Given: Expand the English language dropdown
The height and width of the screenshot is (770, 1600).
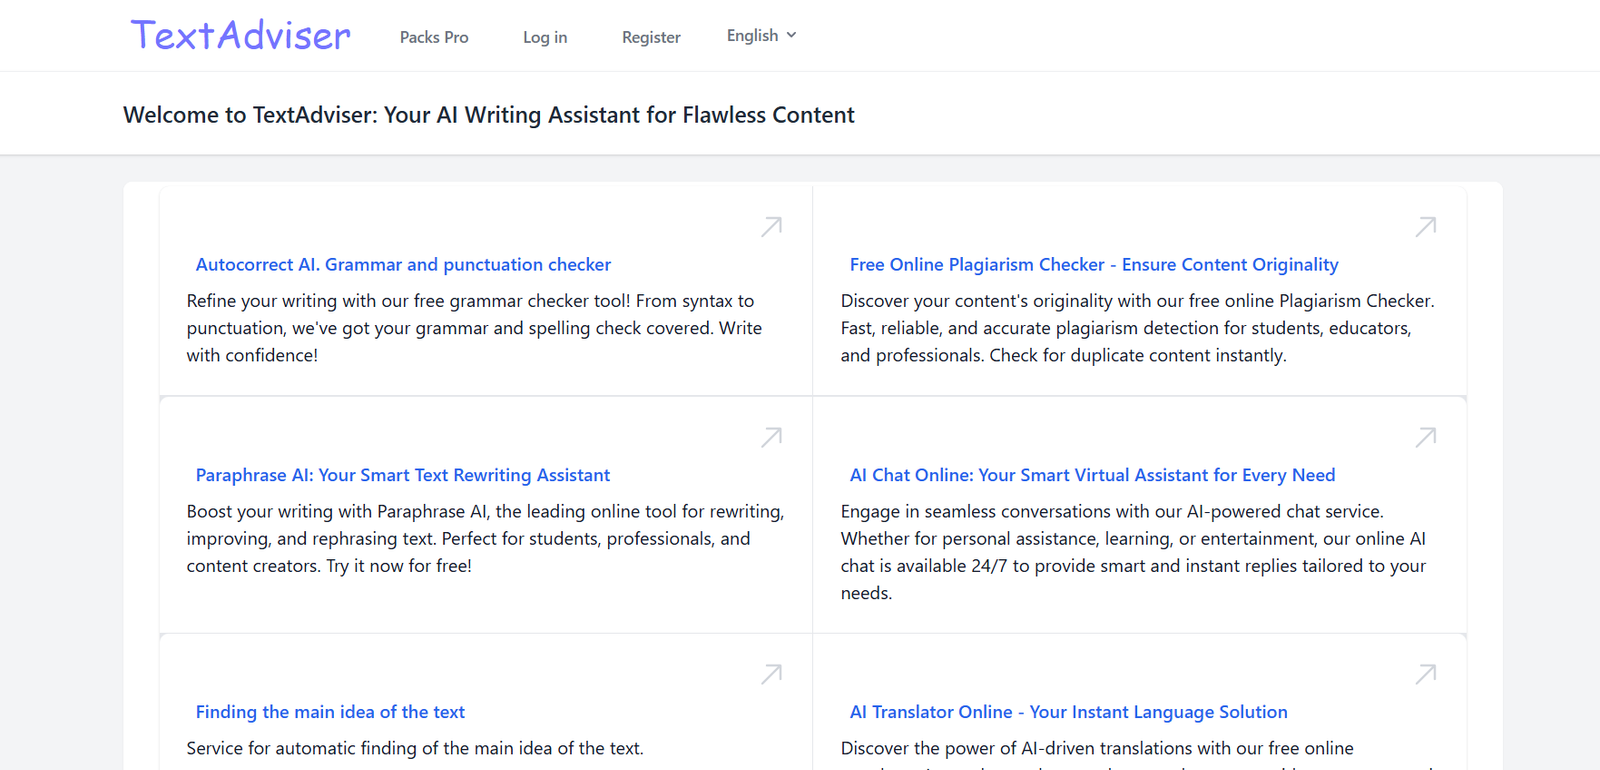Looking at the screenshot, I should click(x=761, y=36).
